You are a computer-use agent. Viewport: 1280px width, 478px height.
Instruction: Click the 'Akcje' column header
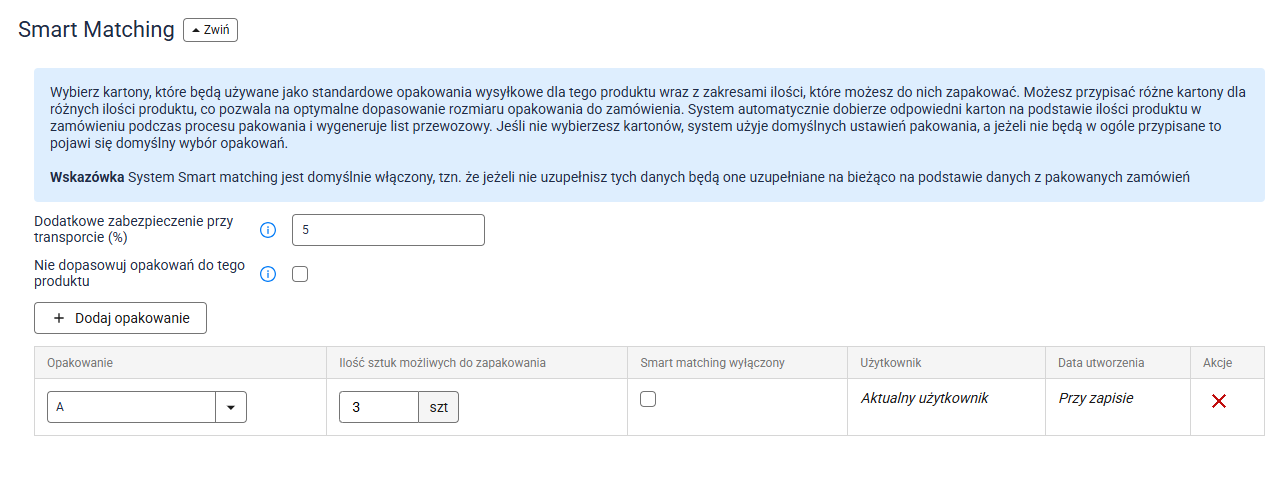coord(1217,363)
